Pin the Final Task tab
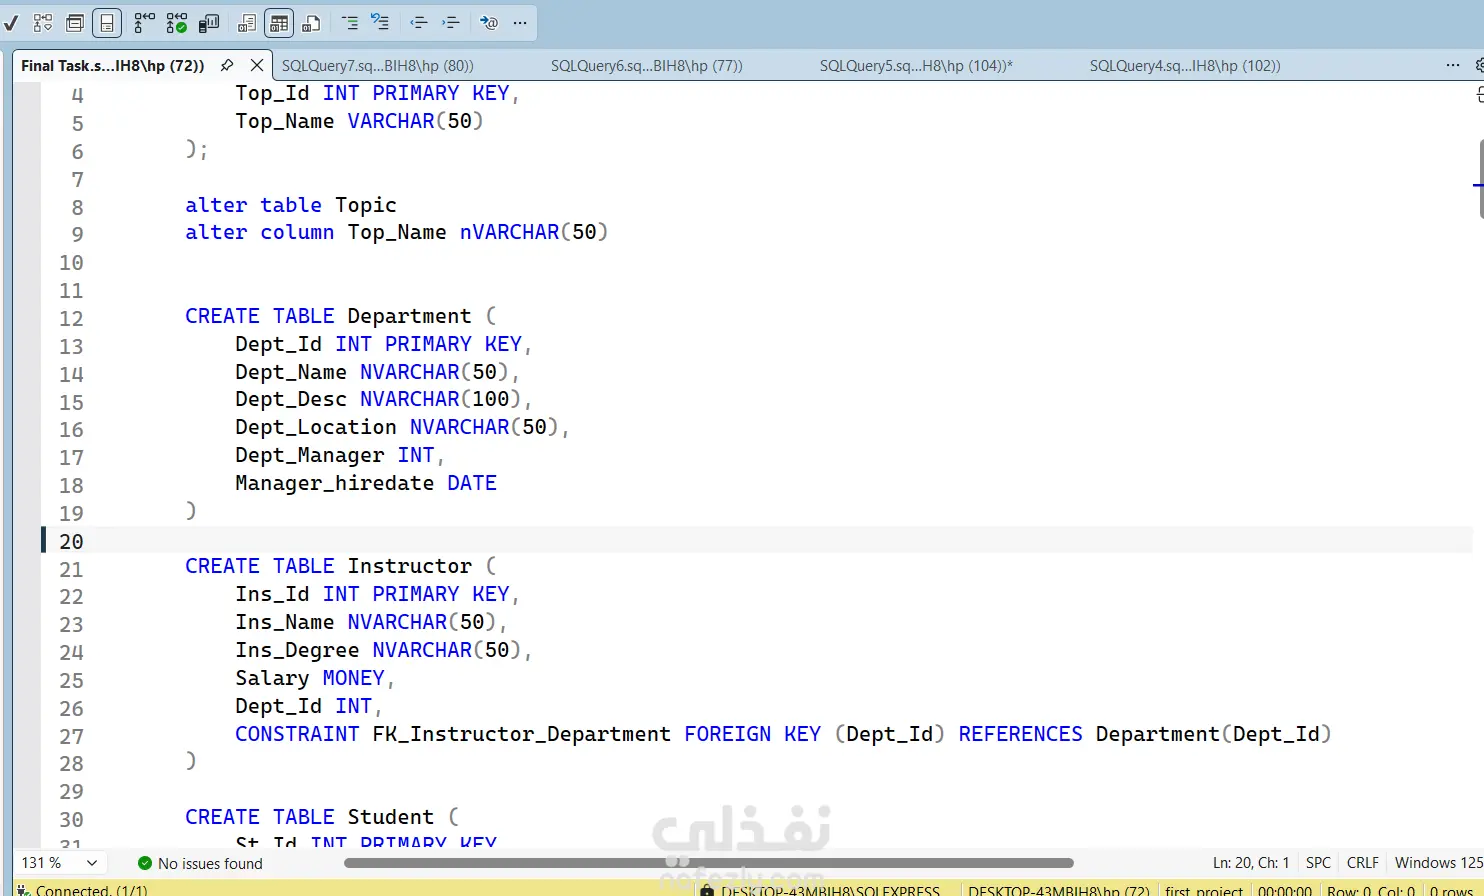The height and width of the screenshot is (896, 1484). [227, 65]
